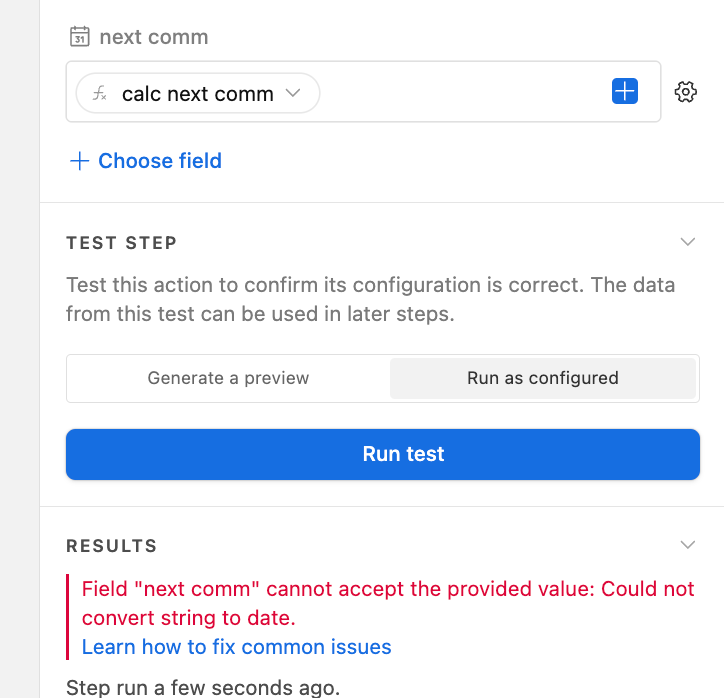Open Learn how to fix common issues link
This screenshot has height=698, width=724.
click(236, 647)
